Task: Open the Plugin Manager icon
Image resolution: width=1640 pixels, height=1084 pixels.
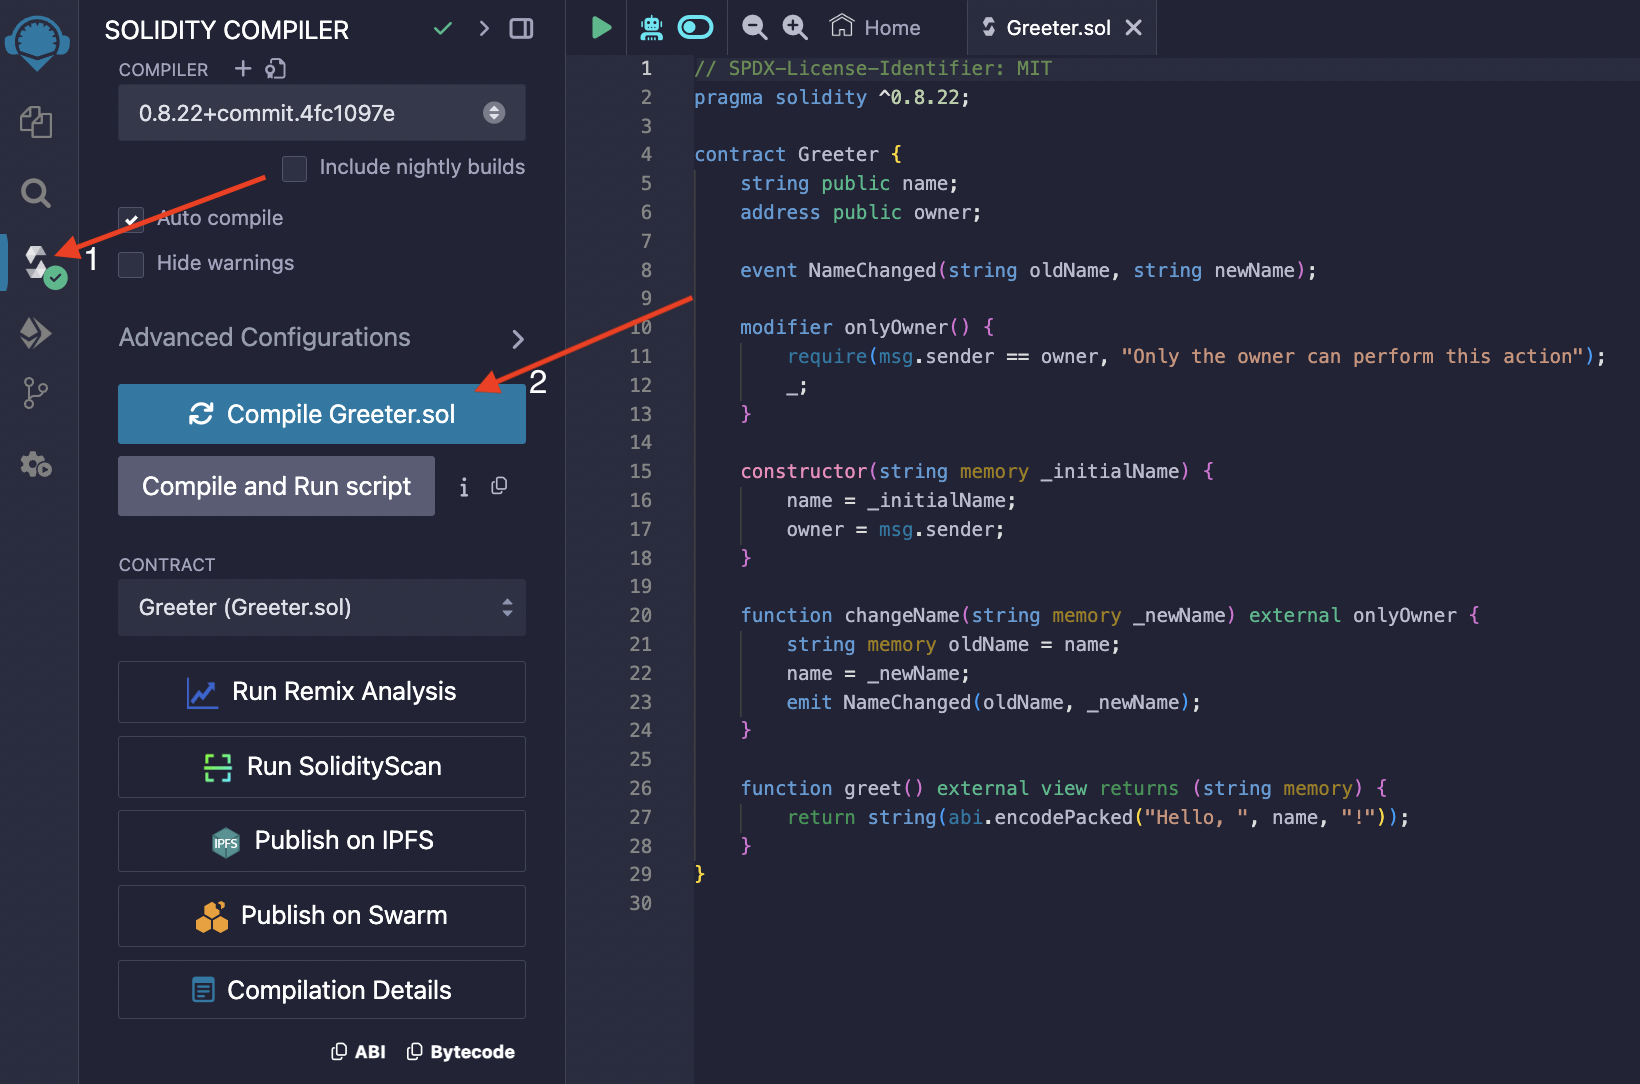Action: pyautogui.click(x=36, y=464)
